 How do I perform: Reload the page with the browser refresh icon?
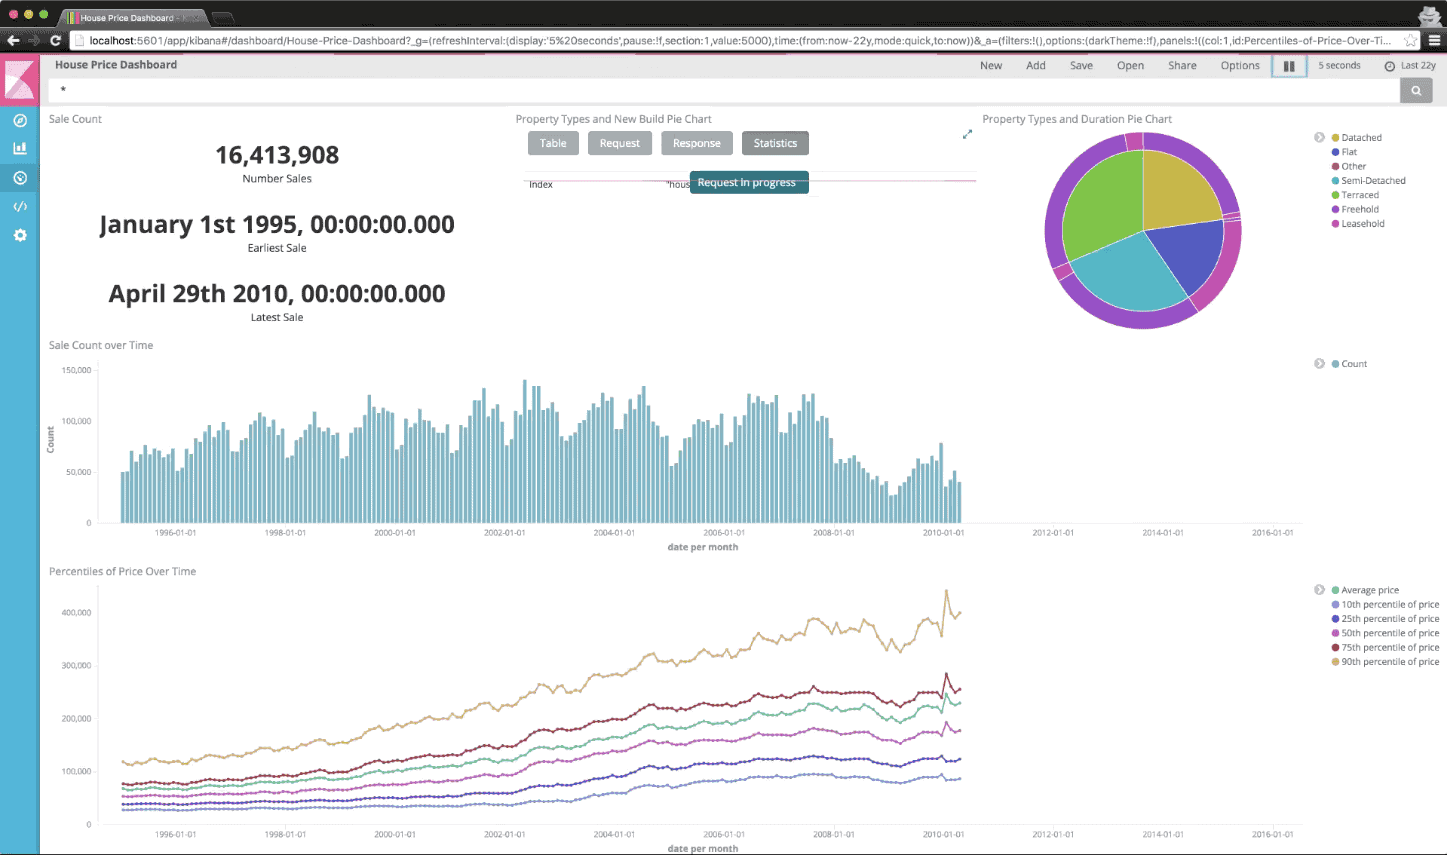[56, 41]
